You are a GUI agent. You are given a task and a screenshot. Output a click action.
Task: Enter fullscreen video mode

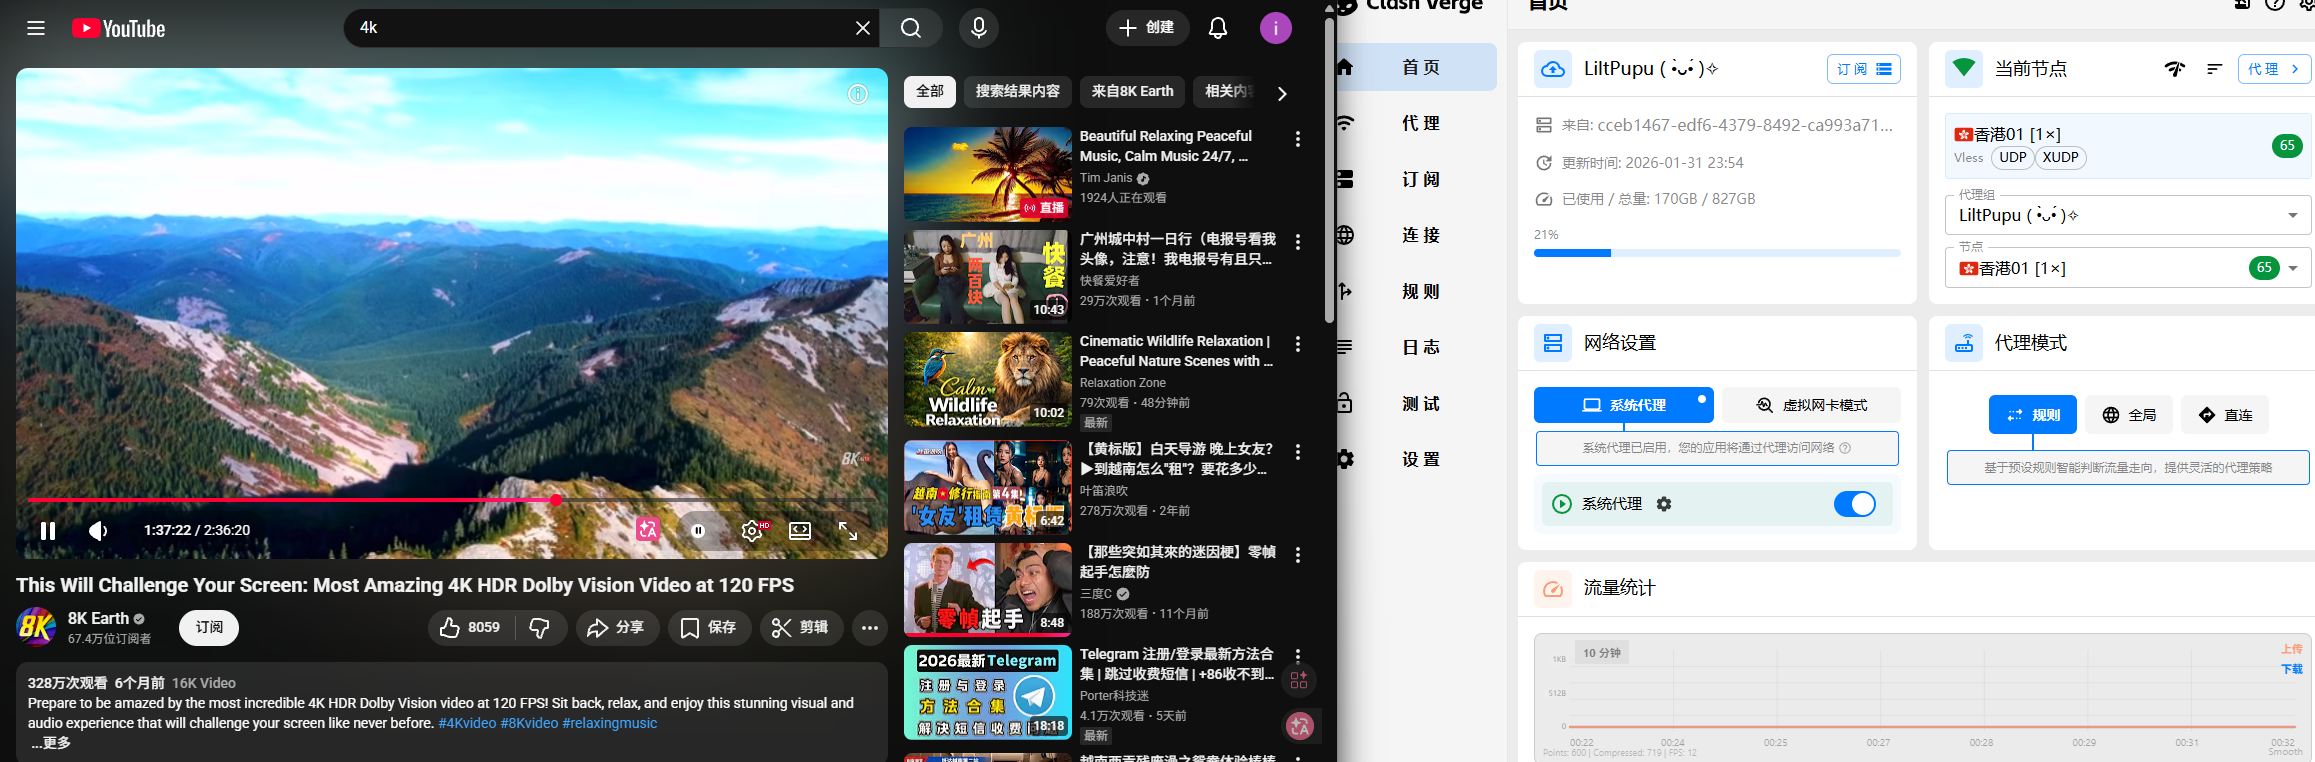[x=848, y=531]
